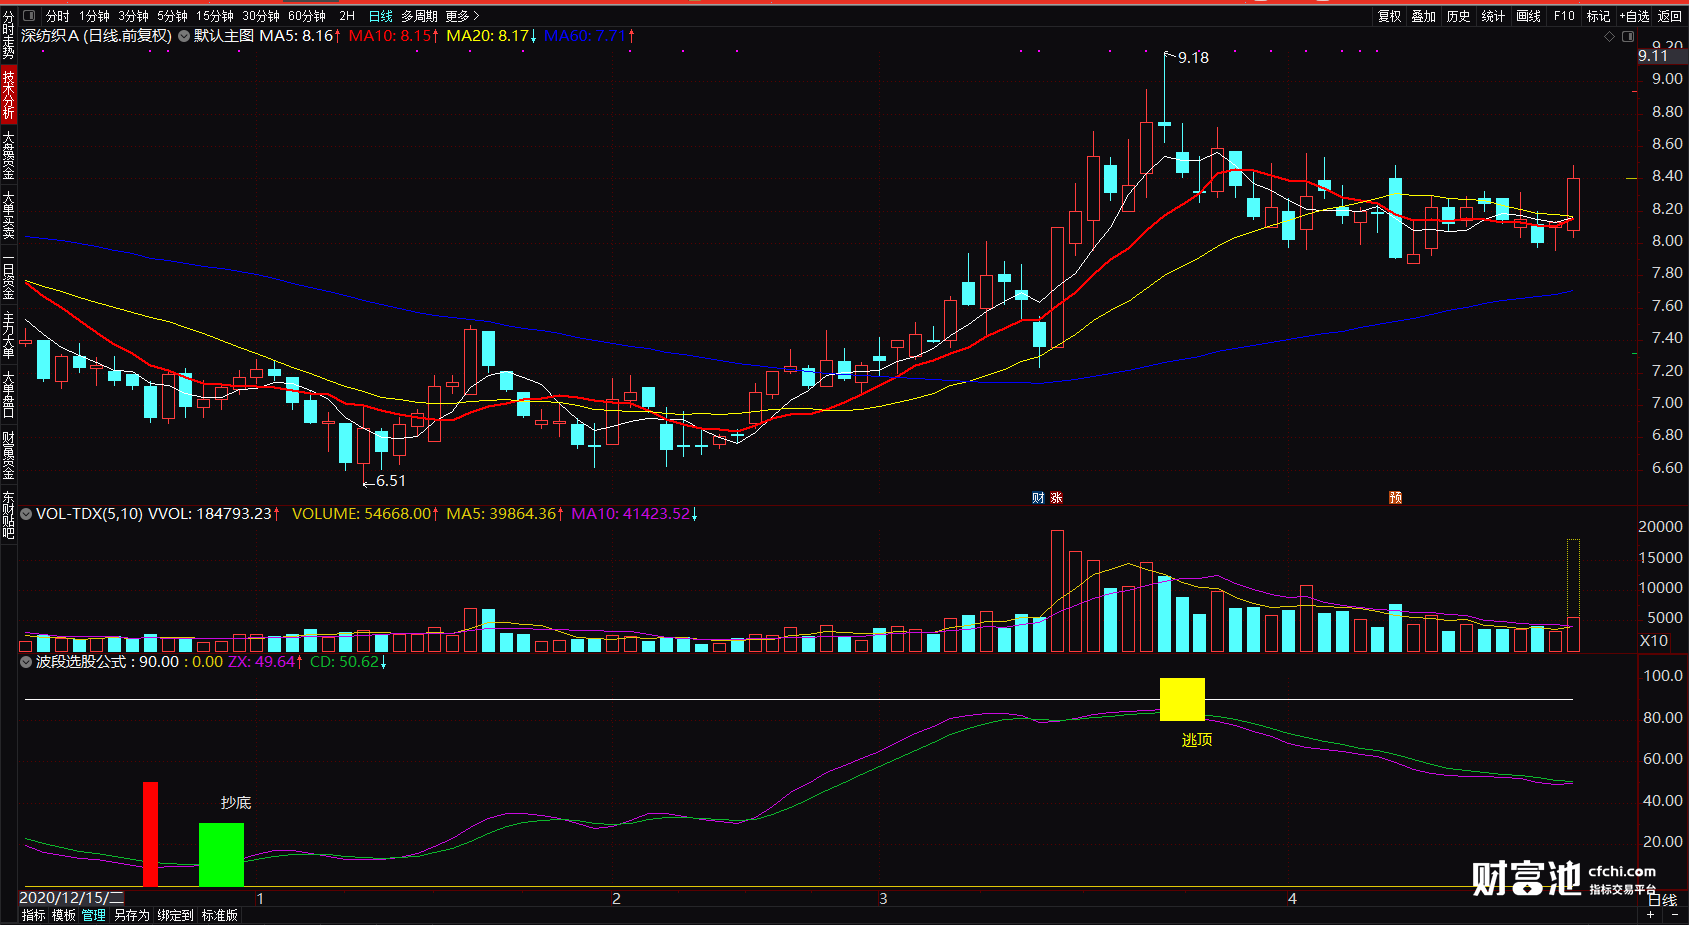Click the 日线 label at bottom right
The image size is (1689, 925).
click(1662, 900)
